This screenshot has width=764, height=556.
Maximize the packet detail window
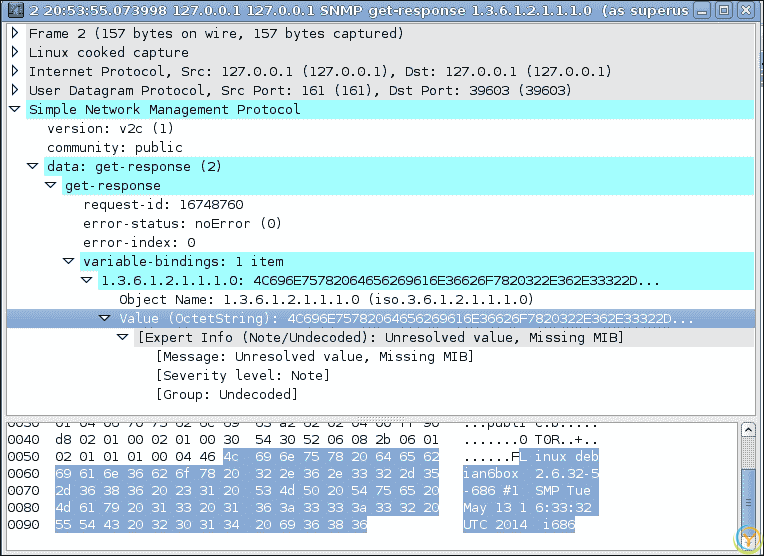725,10
